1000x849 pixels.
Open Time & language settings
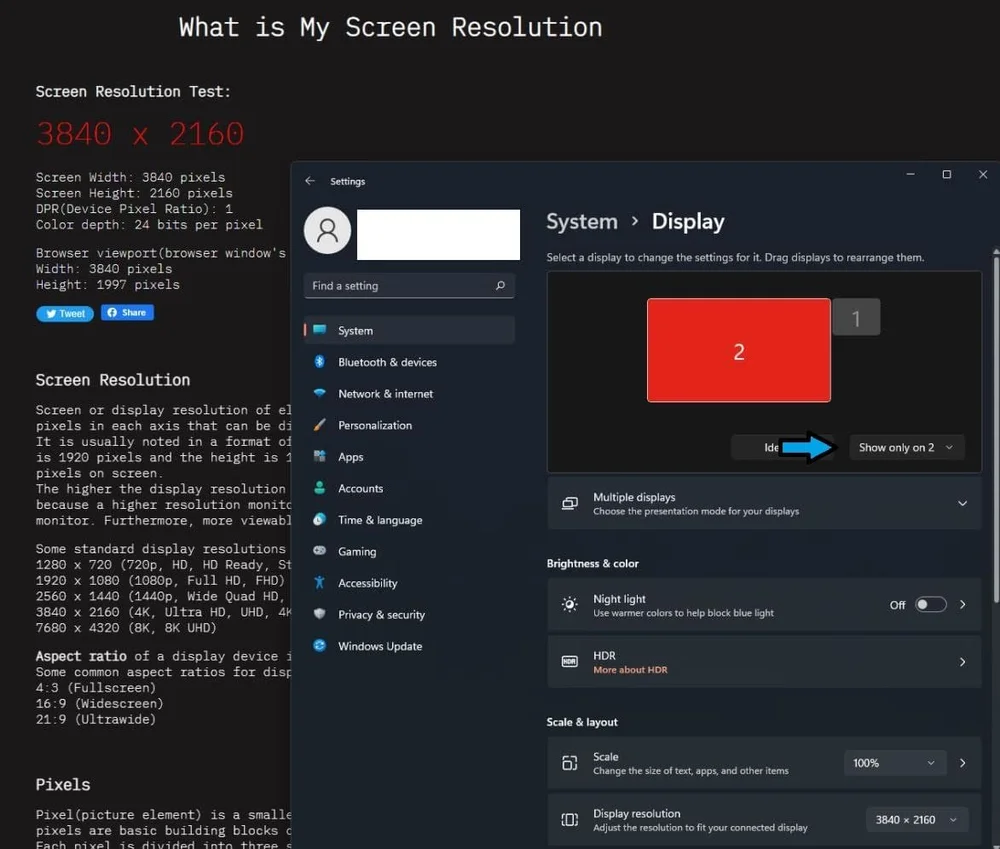coord(409,520)
